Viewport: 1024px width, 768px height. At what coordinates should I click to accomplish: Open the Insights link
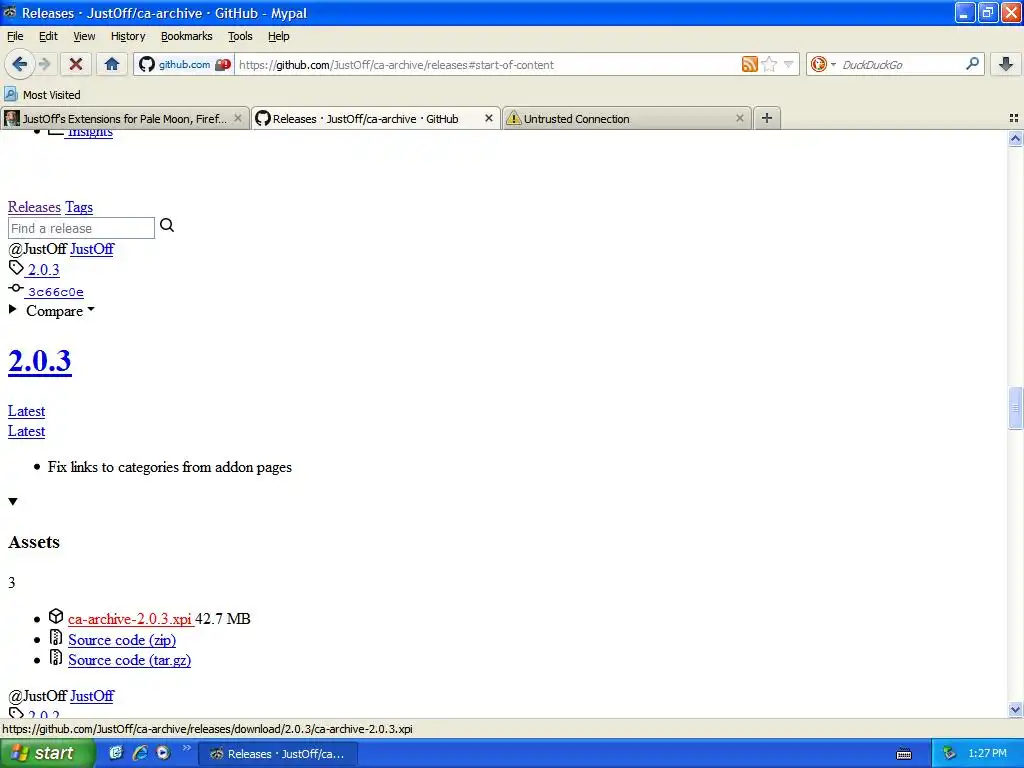(90, 133)
